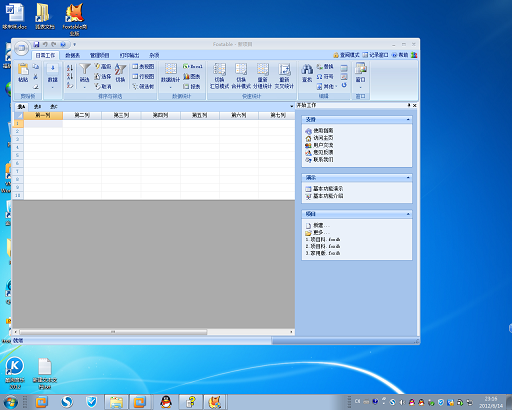Collapse the Support section in the start panel
Screen dimensions: 512x410
408,119
